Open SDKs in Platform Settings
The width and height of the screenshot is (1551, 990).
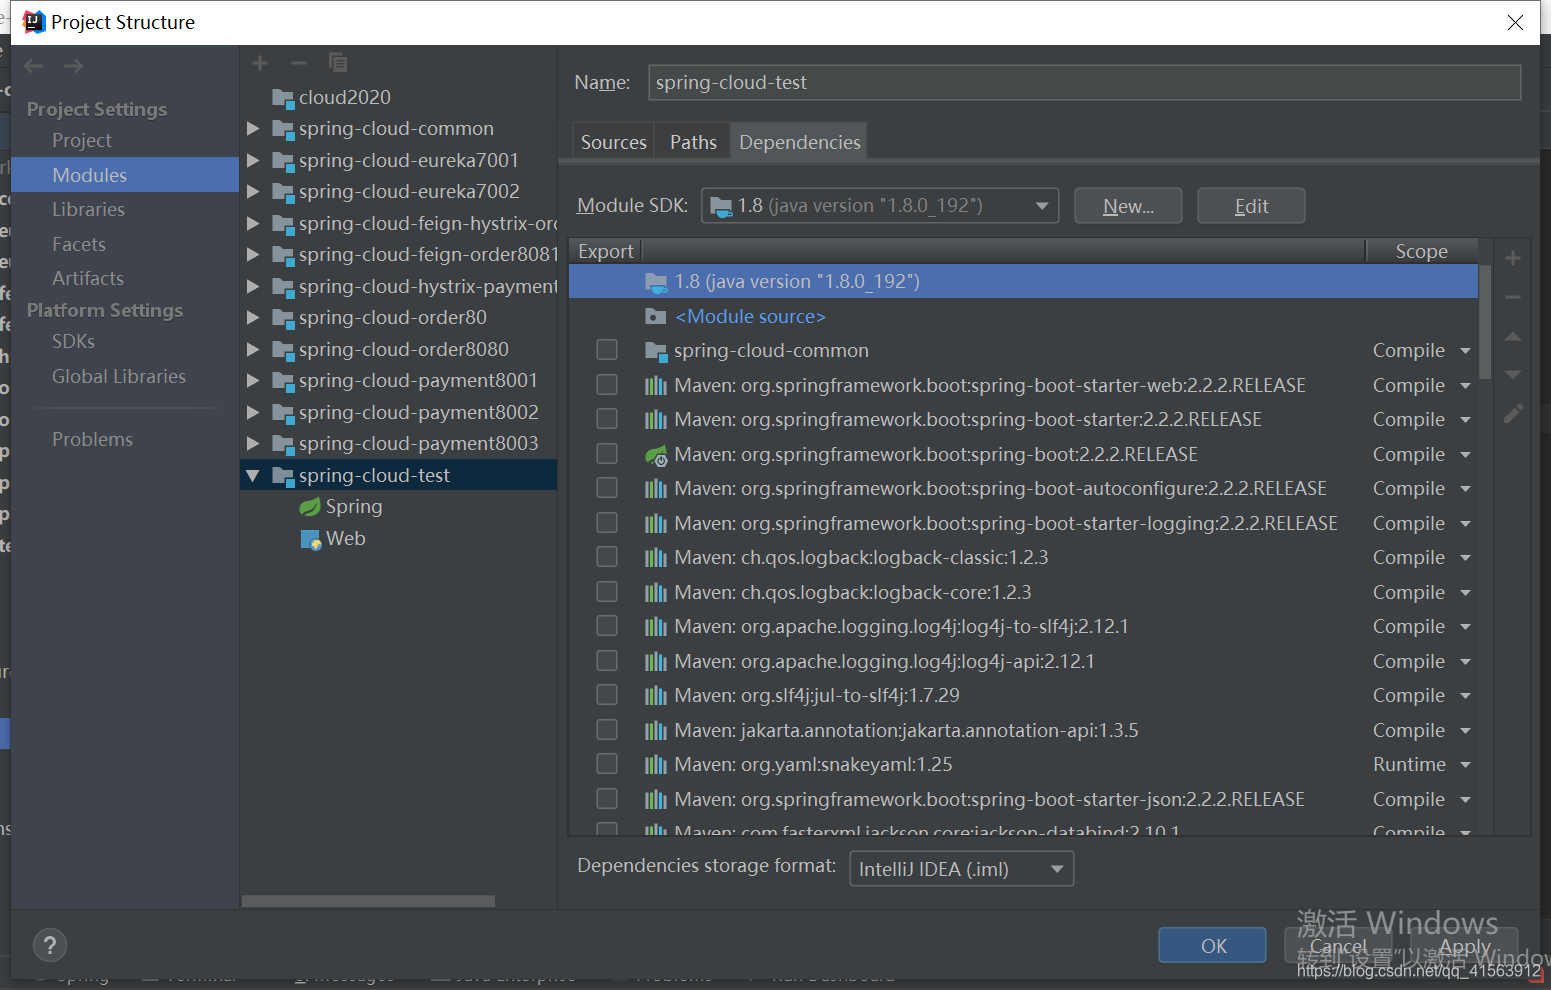tap(73, 342)
